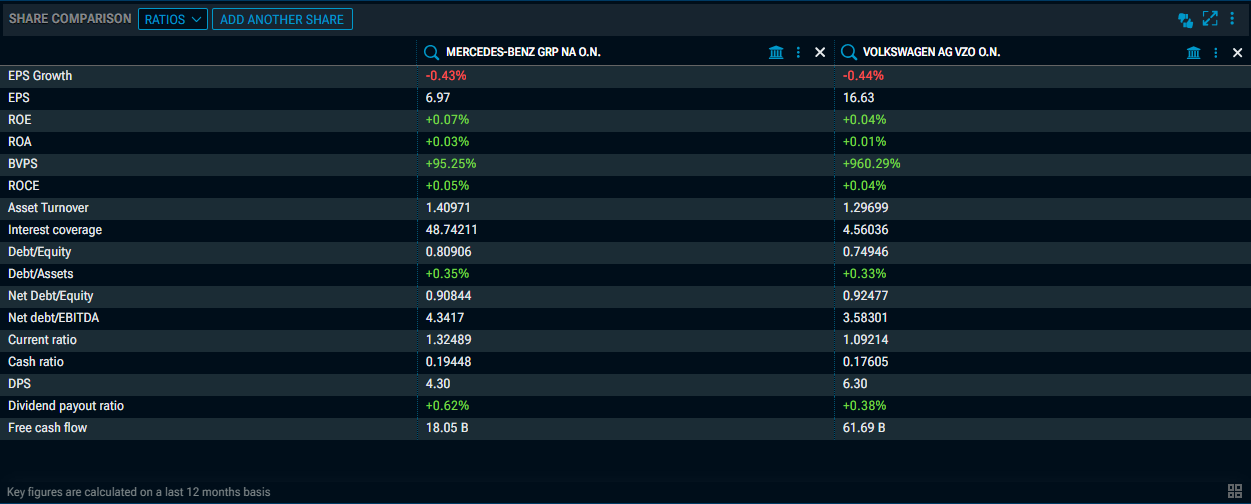
Task: Open the Share Comparison panel options menu
Action: point(1232,19)
